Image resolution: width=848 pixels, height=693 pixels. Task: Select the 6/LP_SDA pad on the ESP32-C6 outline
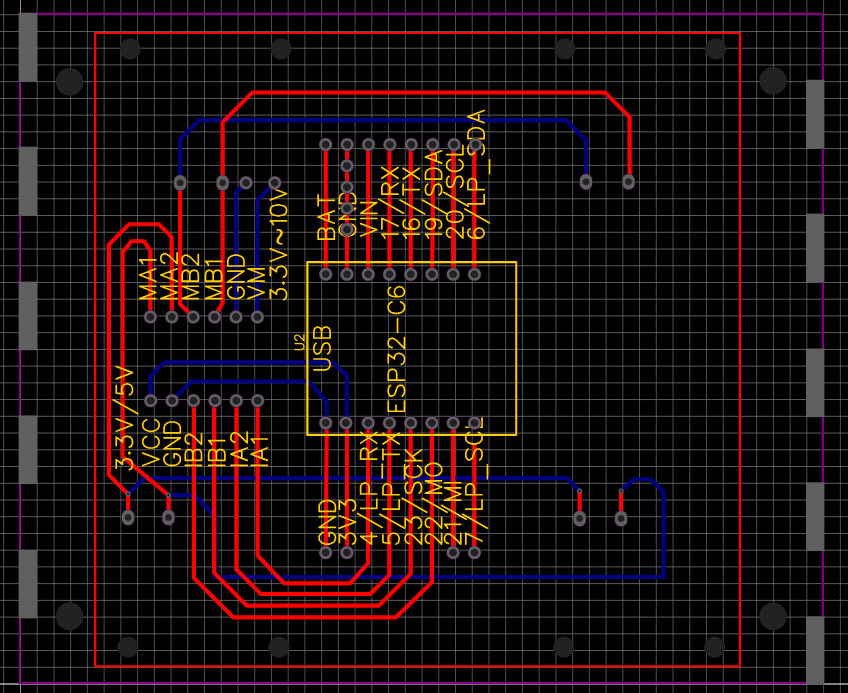[x=474, y=274]
